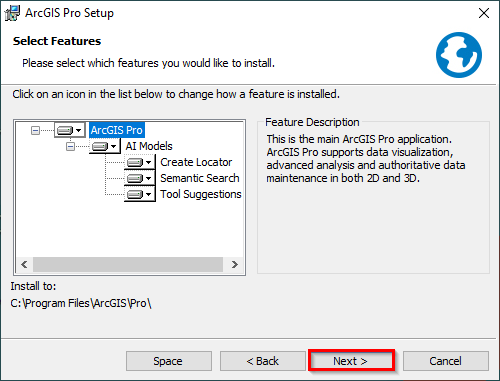Click the Next button
This screenshot has width=500, height=381.
click(x=351, y=361)
